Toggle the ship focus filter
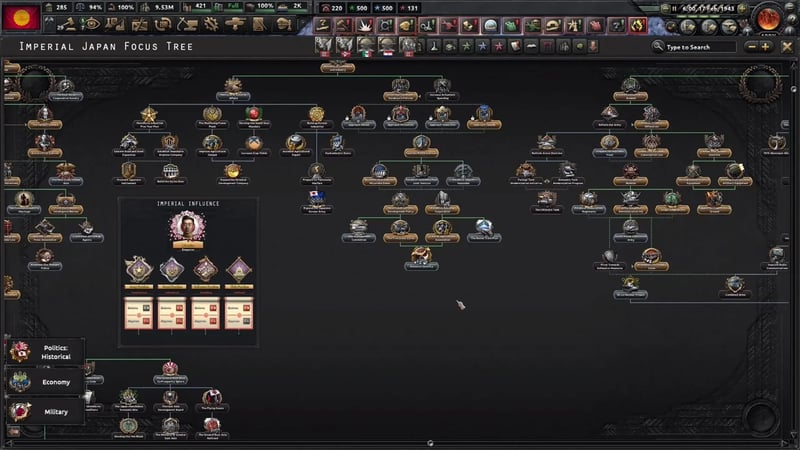This screenshot has height=450, width=800. [x=531, y=46]
